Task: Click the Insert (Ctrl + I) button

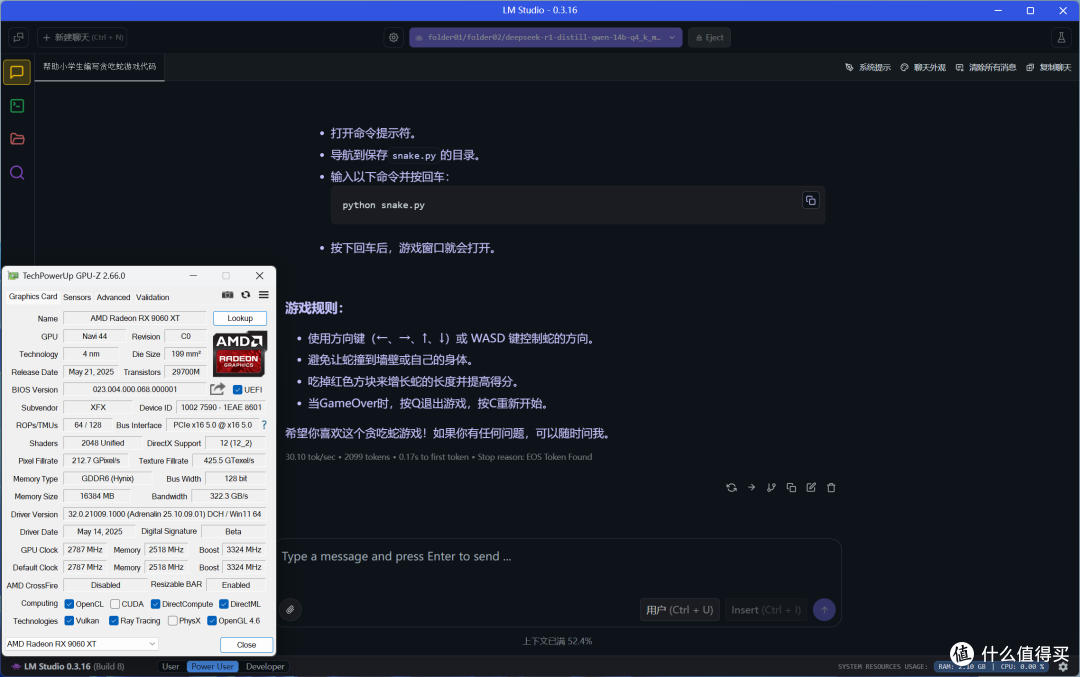Action: tap(766, 610)
